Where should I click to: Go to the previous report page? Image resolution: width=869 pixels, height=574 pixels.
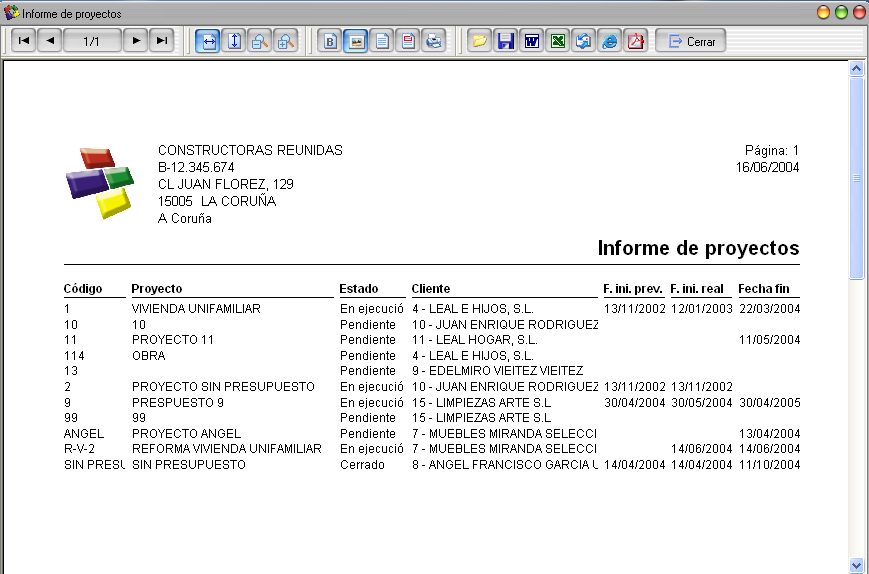[x=50, y=40]
